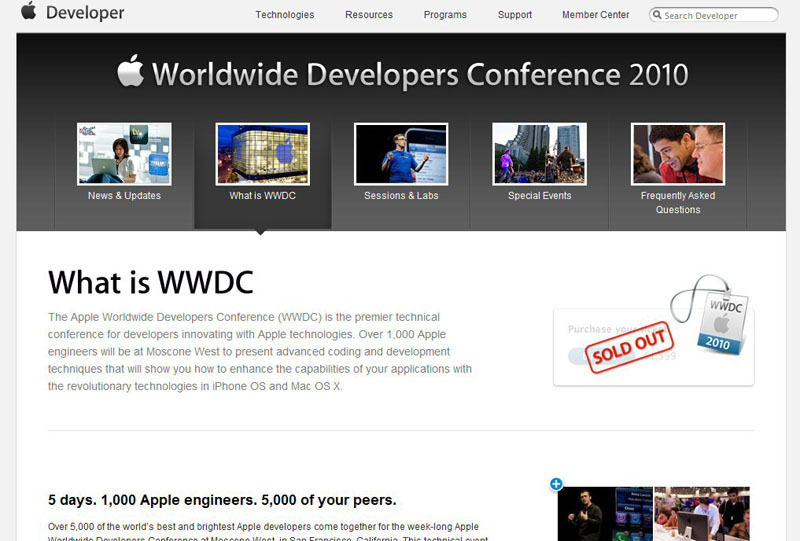Click the SOLD OUT stamp

click(629, 348)
